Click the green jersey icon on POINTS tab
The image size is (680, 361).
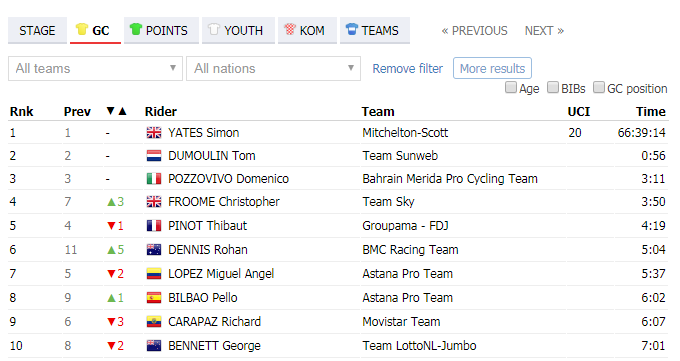tap(136, 29)
